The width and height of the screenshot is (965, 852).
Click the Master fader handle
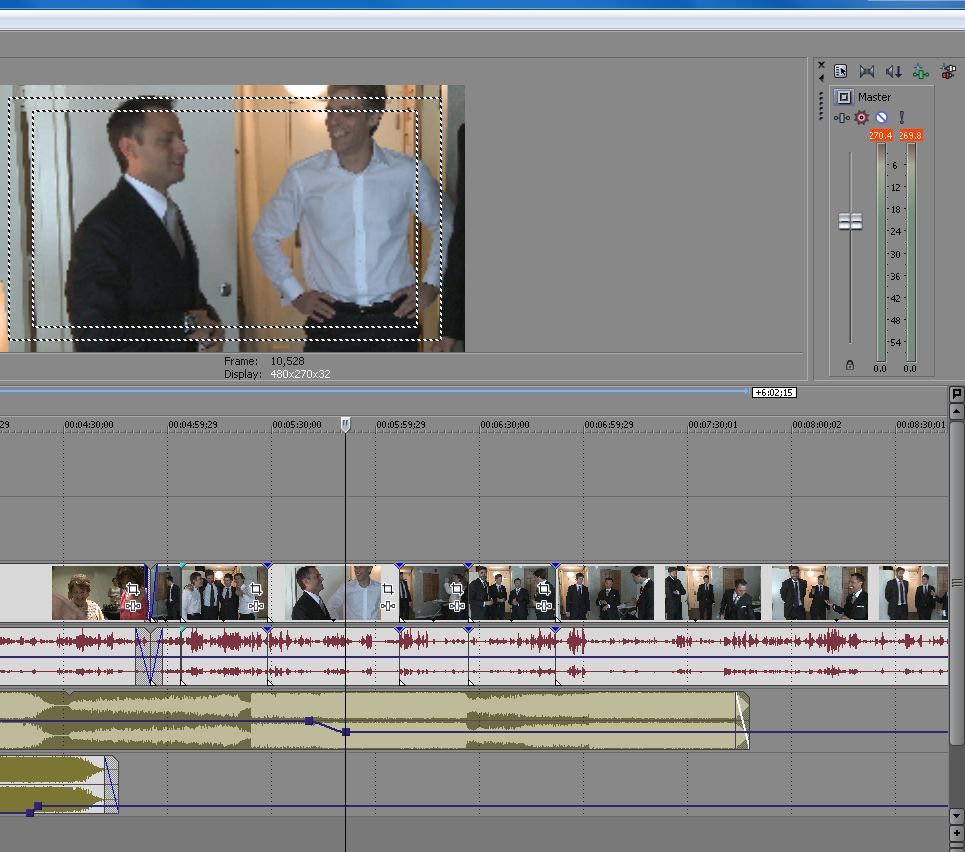[x=850, y=222]
